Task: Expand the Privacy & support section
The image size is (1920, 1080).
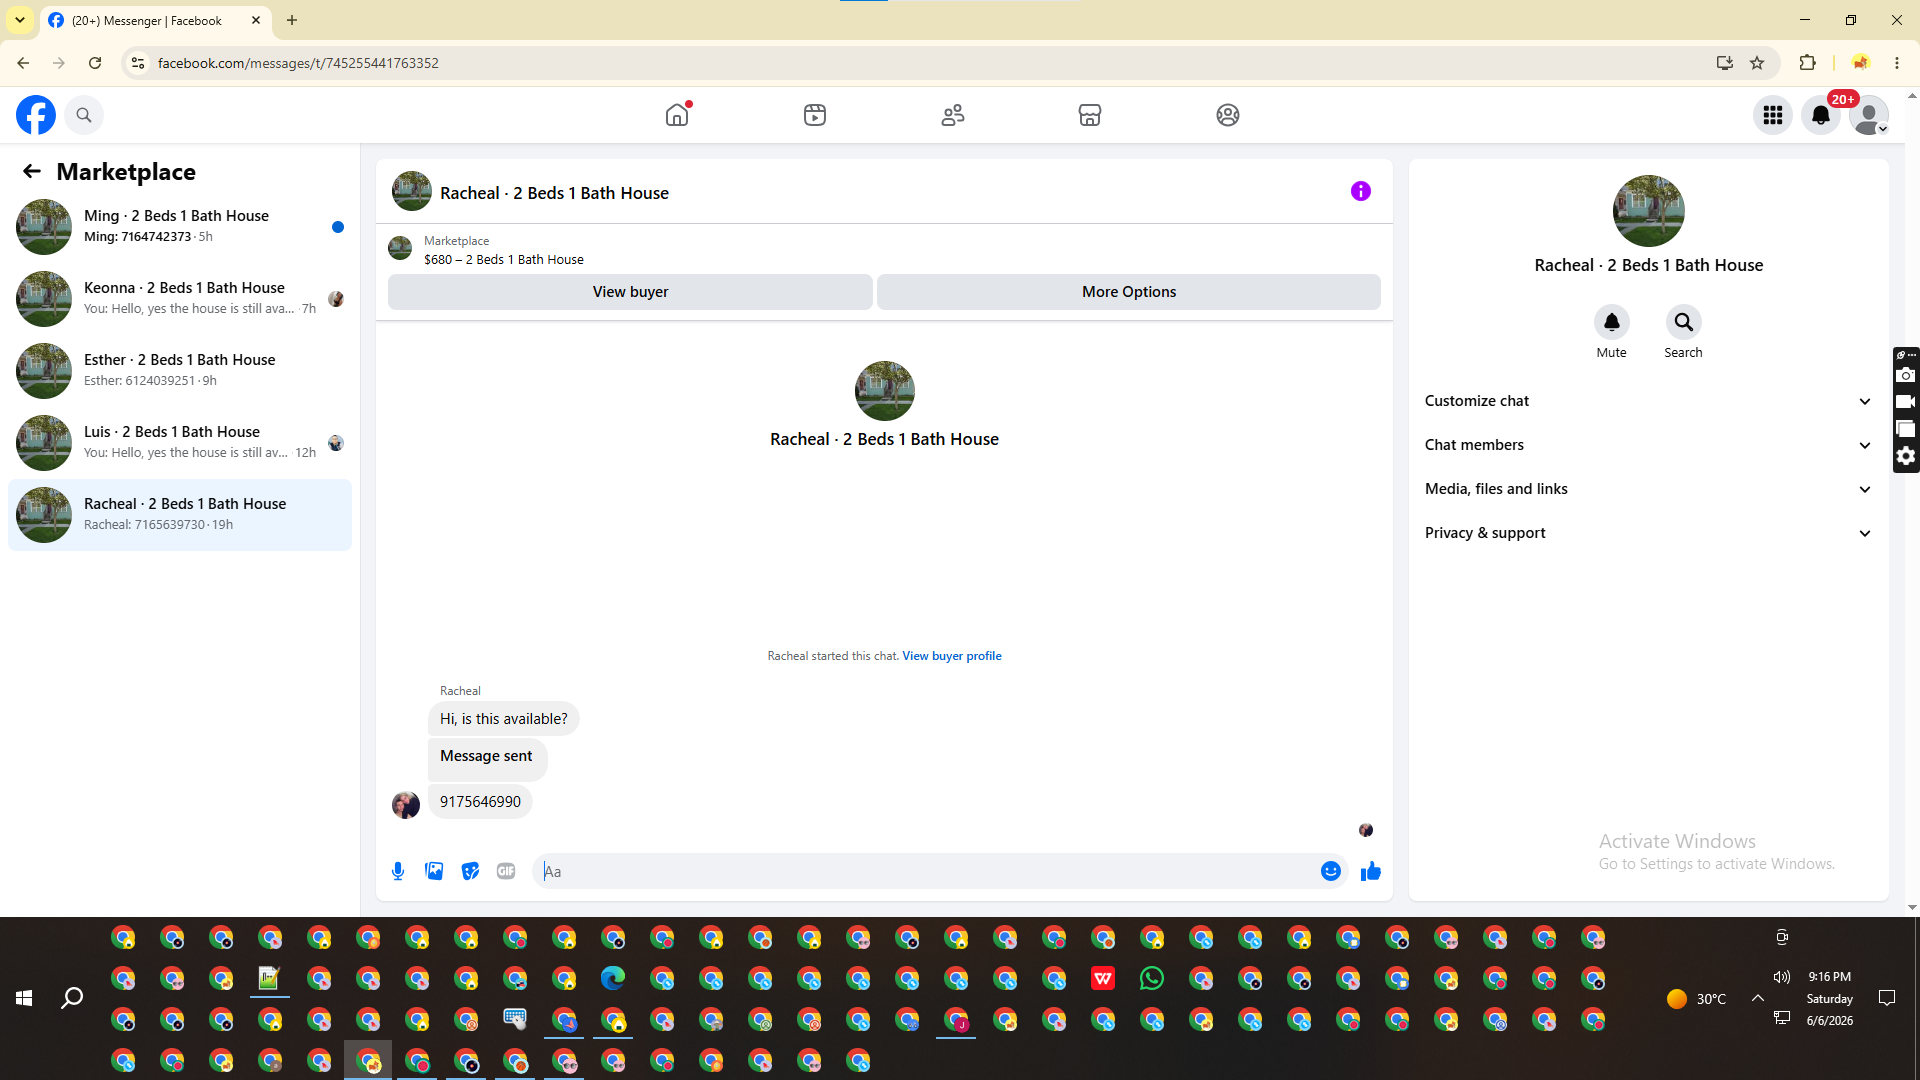Action: pos(1649,533)
